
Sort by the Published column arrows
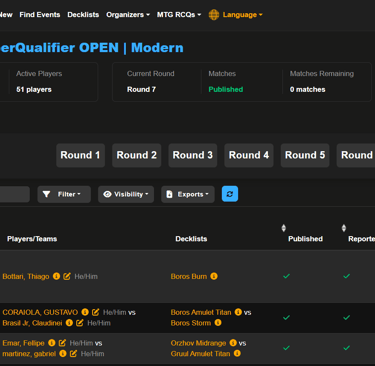point(283,228)
